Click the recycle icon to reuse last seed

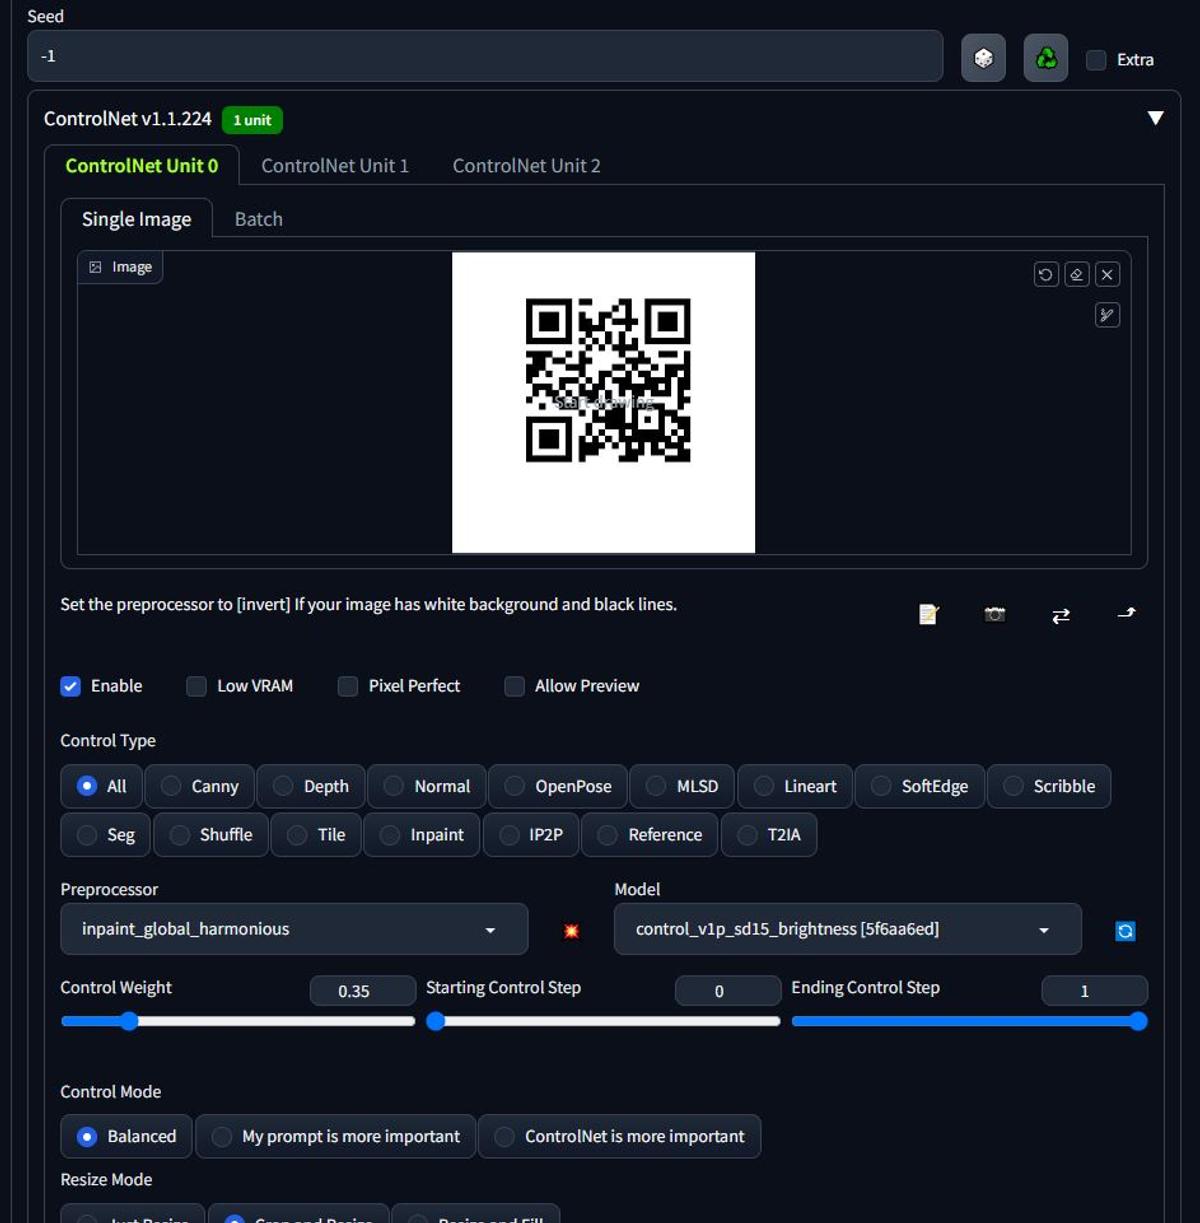[x=1044, y=58]
